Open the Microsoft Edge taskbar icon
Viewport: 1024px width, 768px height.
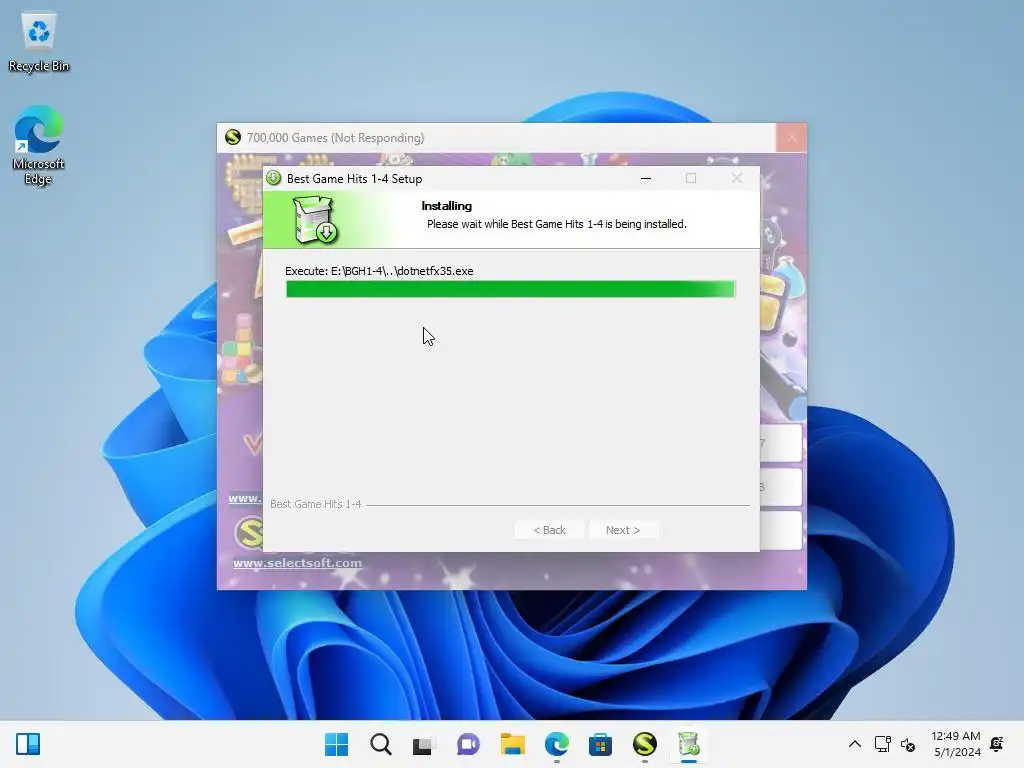(x=556, y=744)
